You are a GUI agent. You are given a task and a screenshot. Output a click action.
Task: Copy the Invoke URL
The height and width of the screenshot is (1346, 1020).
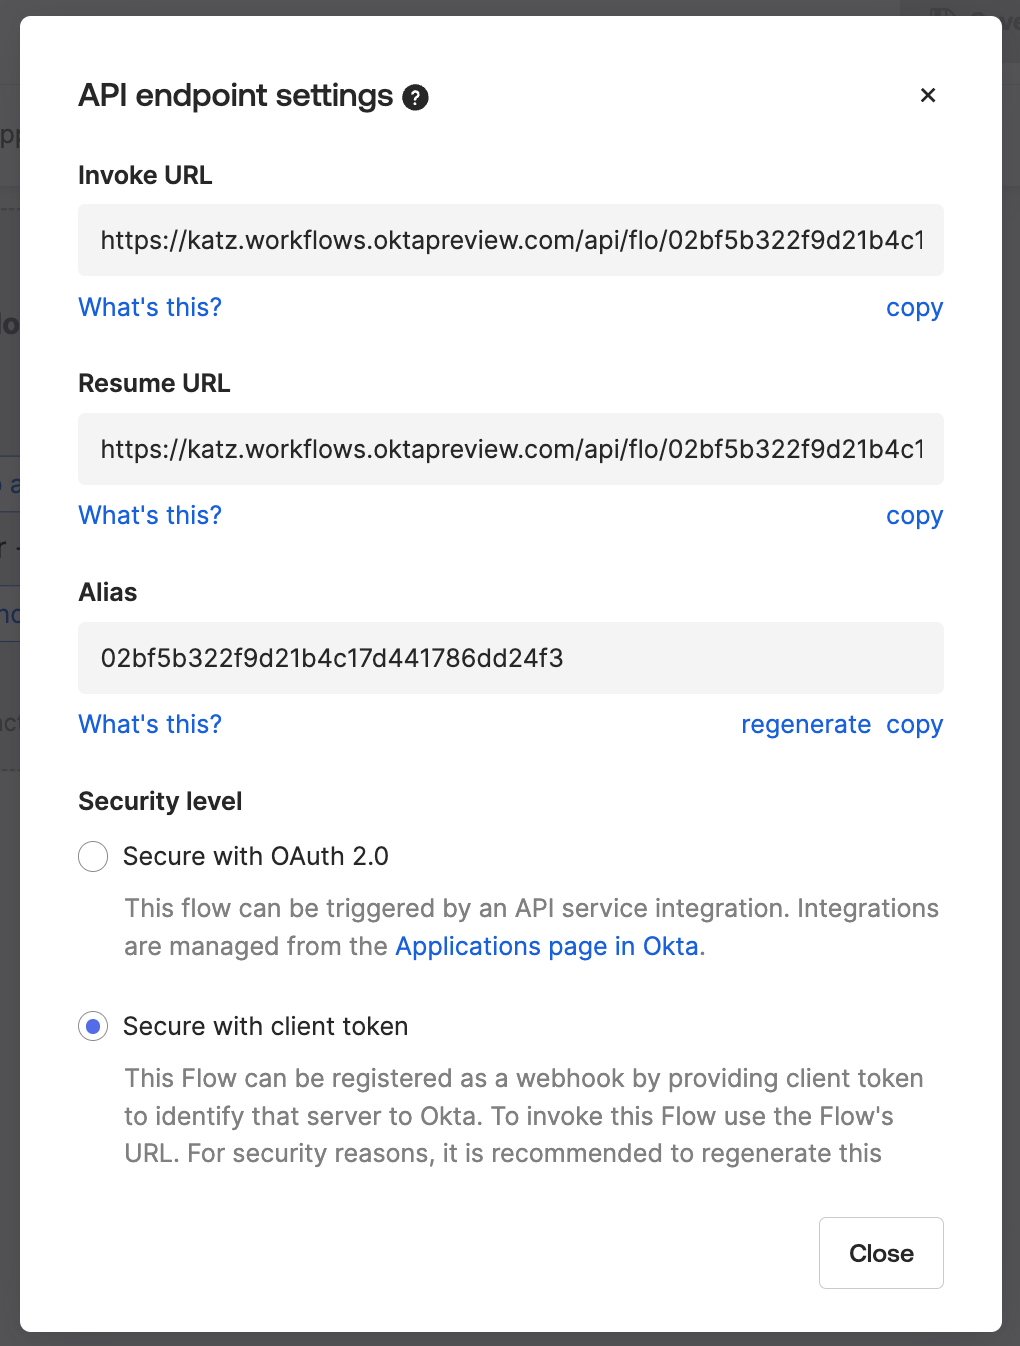(913, 307)
